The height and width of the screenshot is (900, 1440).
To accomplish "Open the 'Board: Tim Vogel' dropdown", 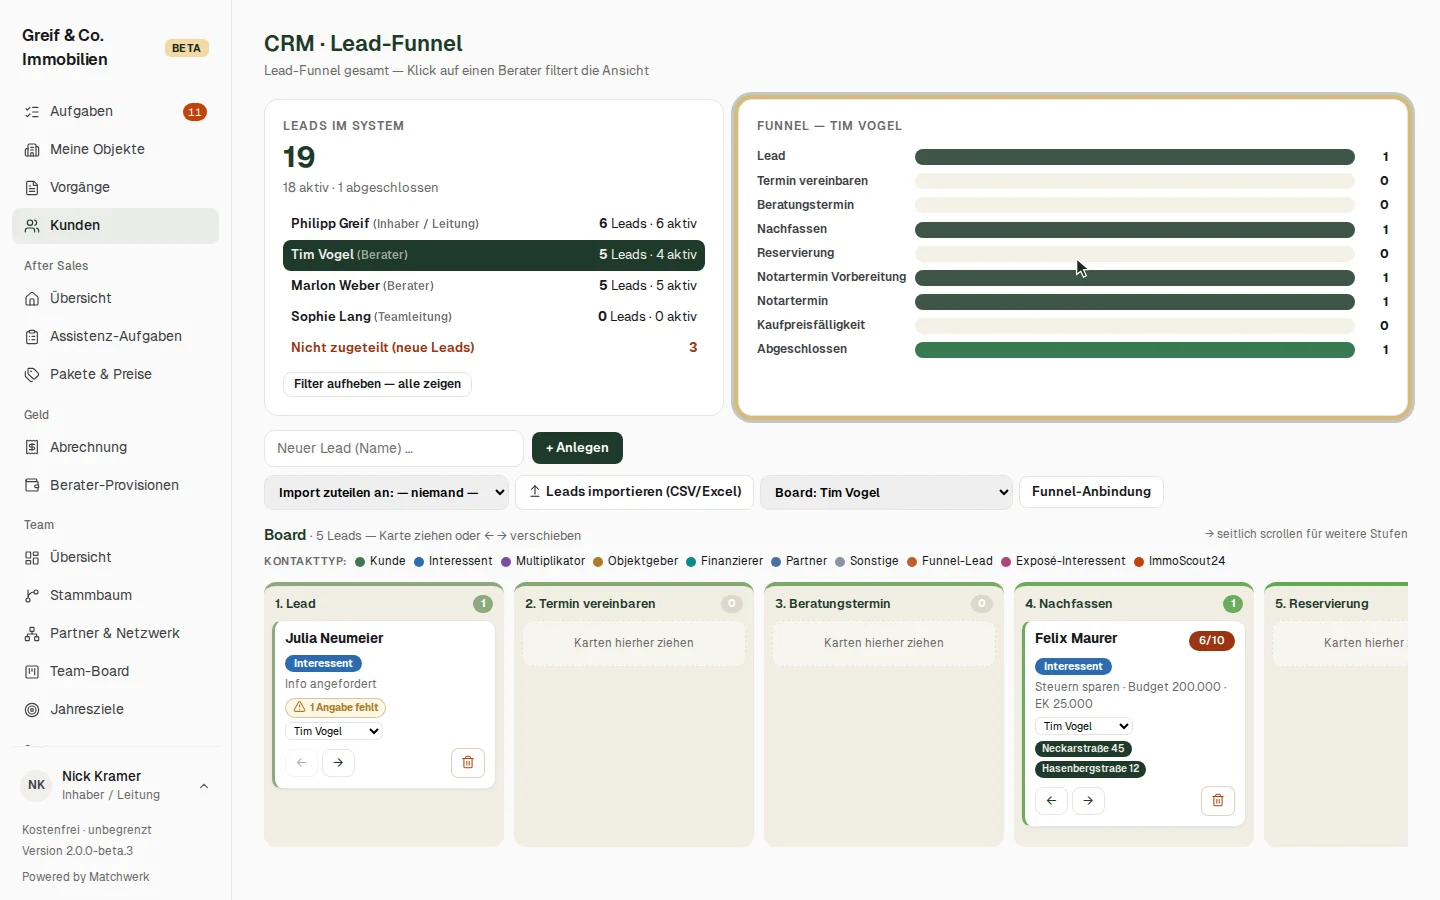I will tap(887, 493).
